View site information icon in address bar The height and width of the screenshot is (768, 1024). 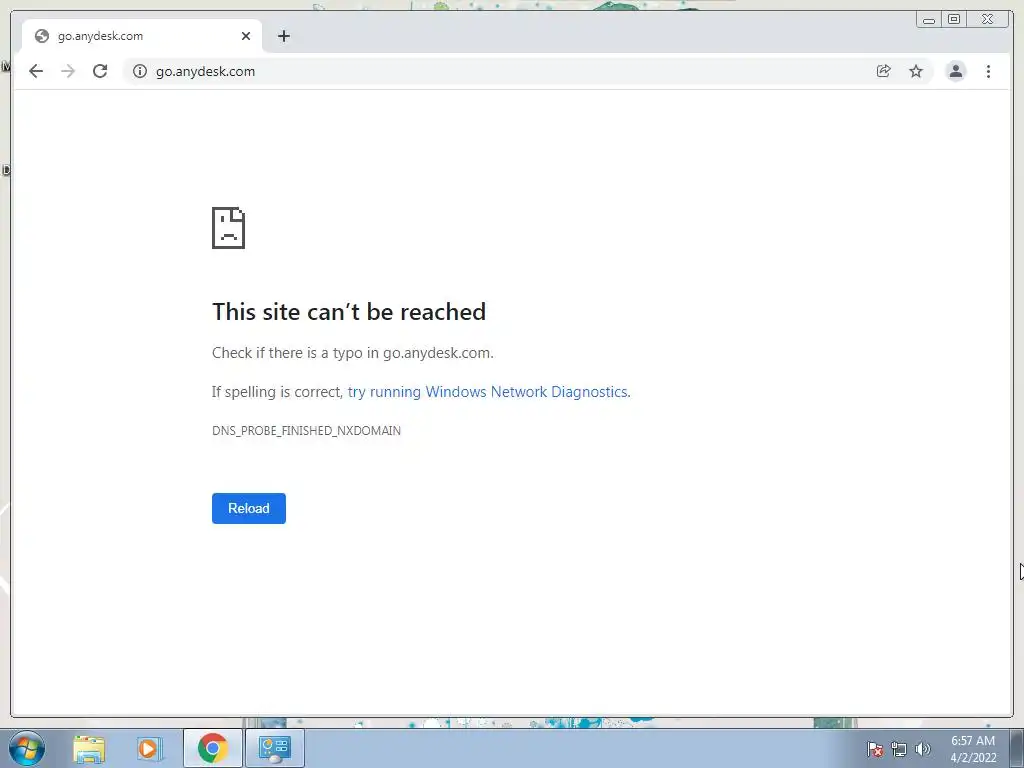(140, 71)
